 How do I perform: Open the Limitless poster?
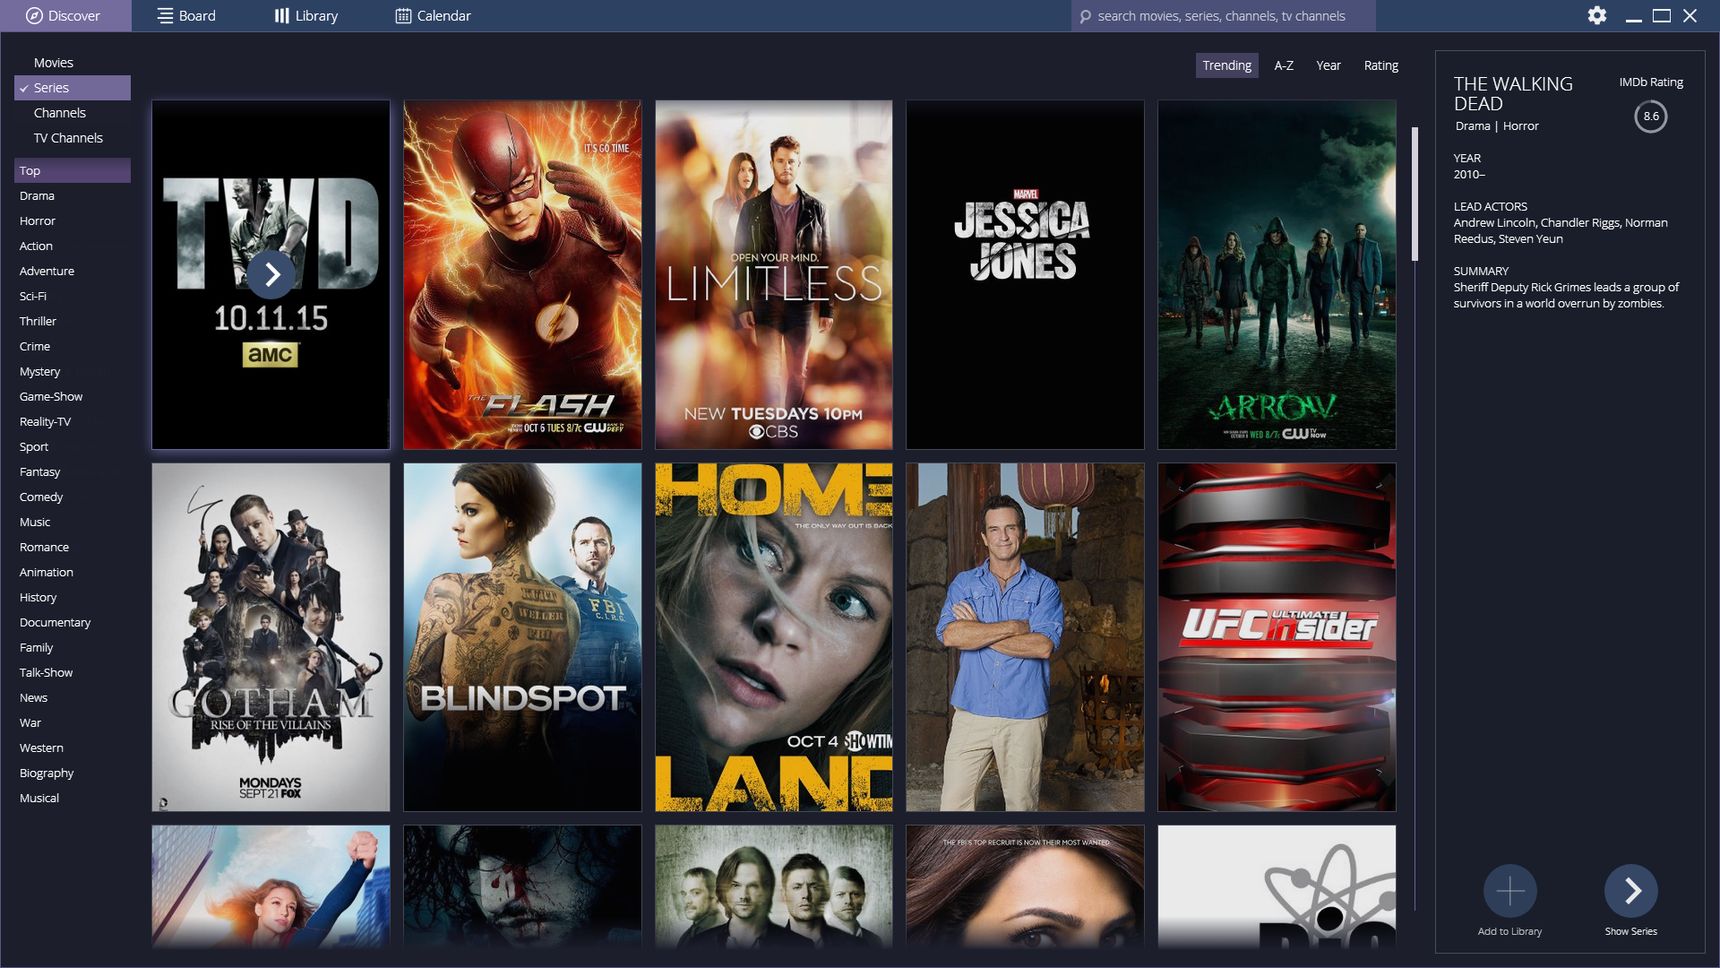774,274
